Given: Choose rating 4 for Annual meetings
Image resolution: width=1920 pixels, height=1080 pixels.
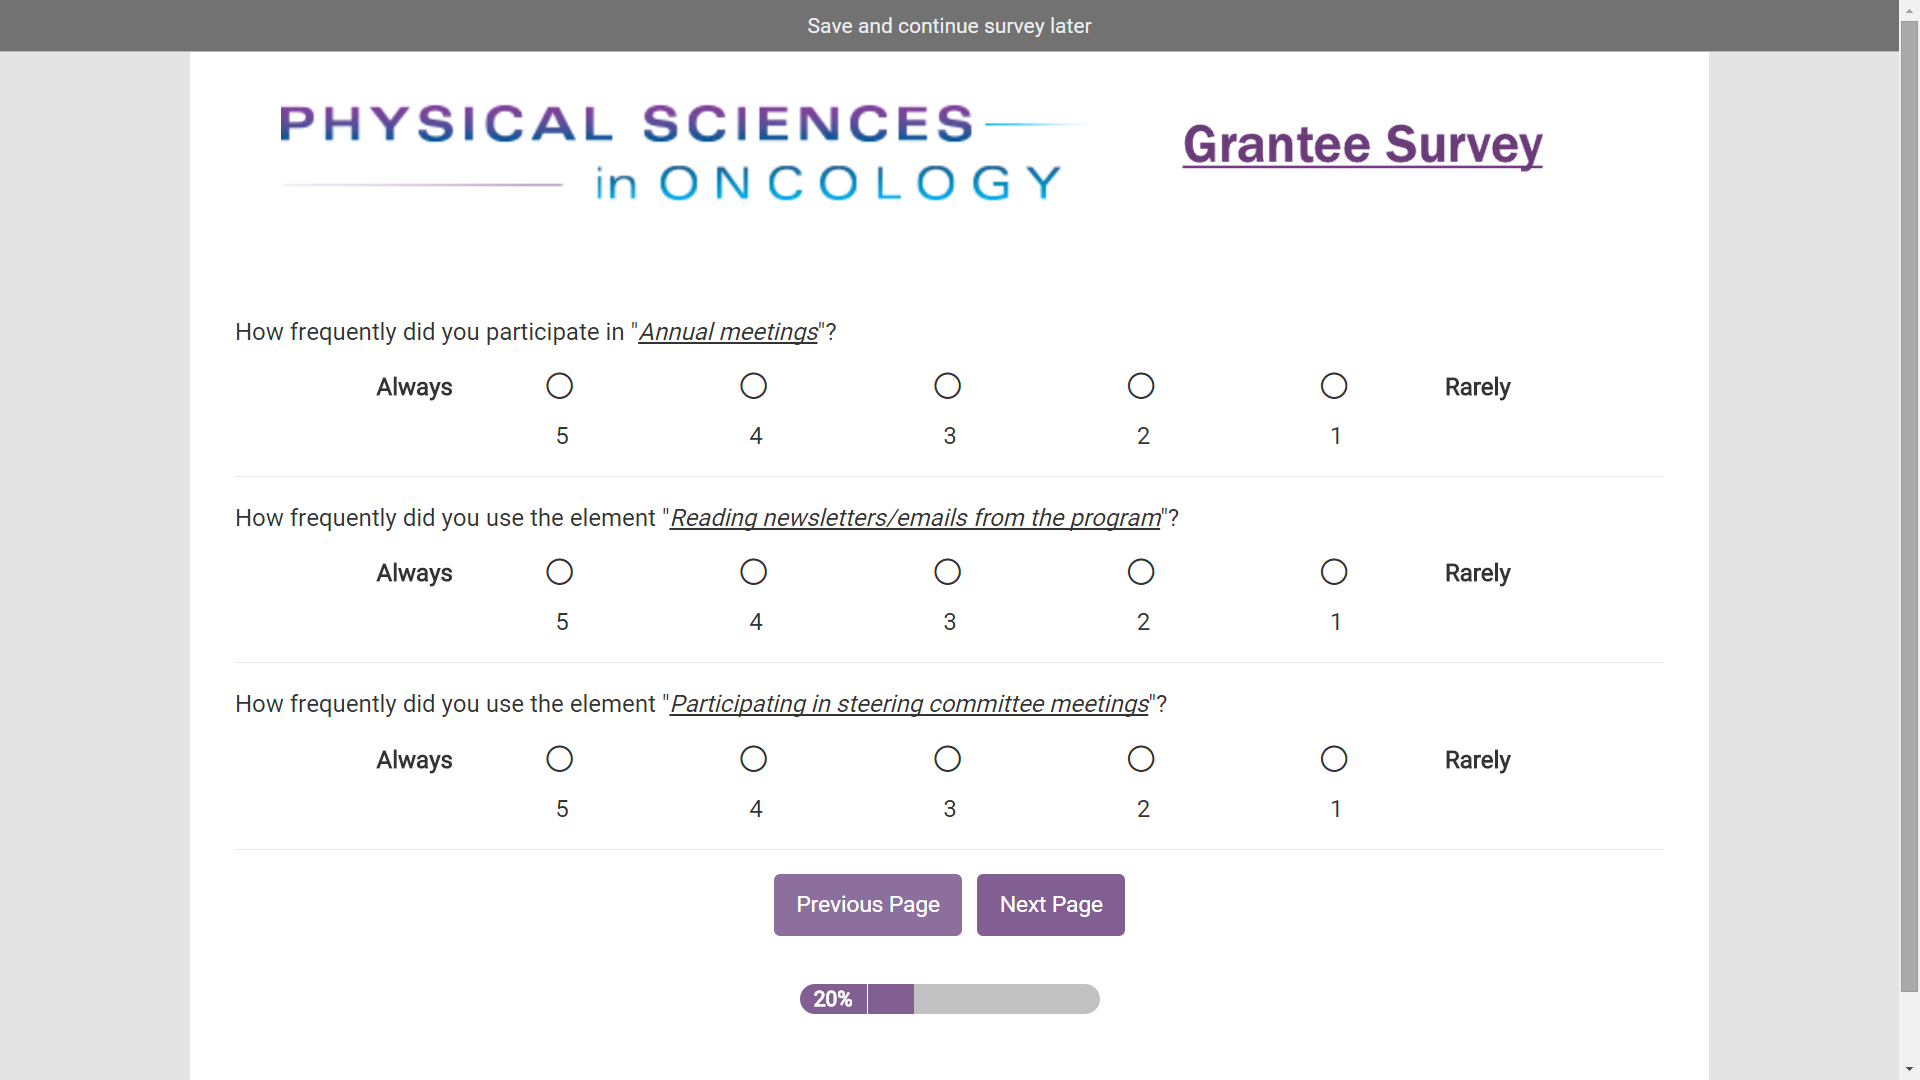Looking at the screenshot, I should click(x=753, y=386).
